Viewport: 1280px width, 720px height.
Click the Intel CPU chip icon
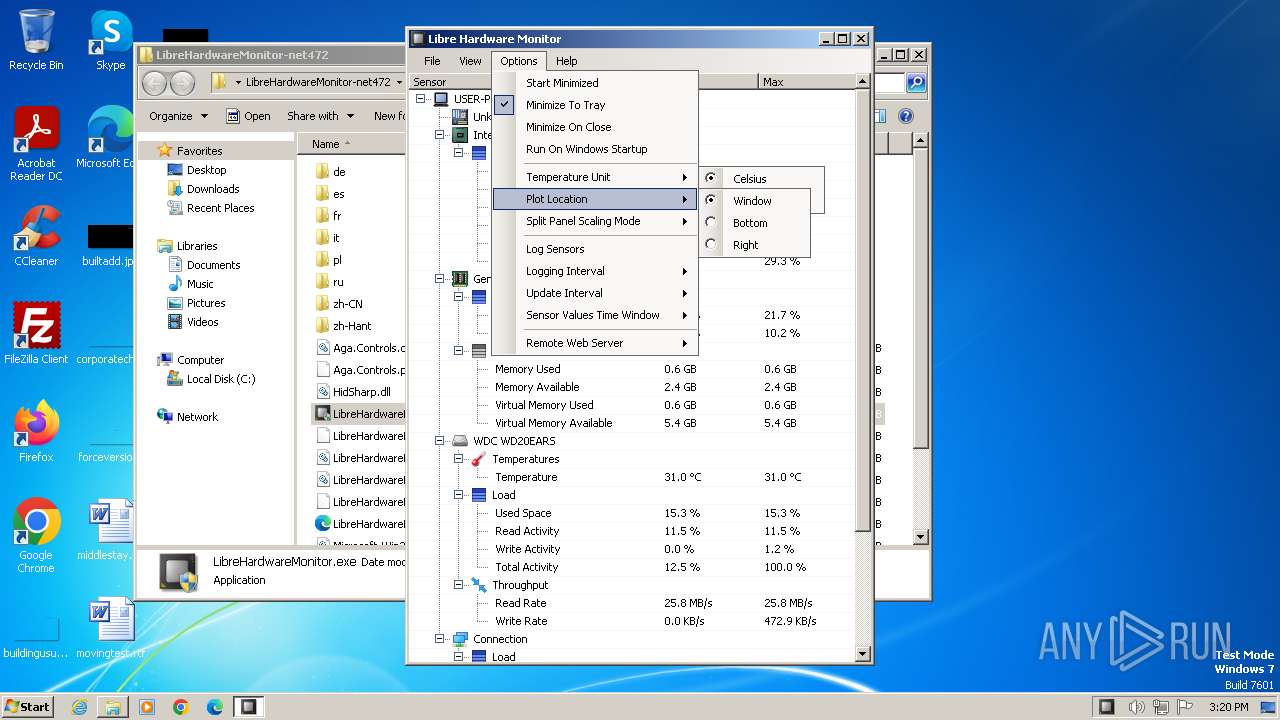pos(460,135)
